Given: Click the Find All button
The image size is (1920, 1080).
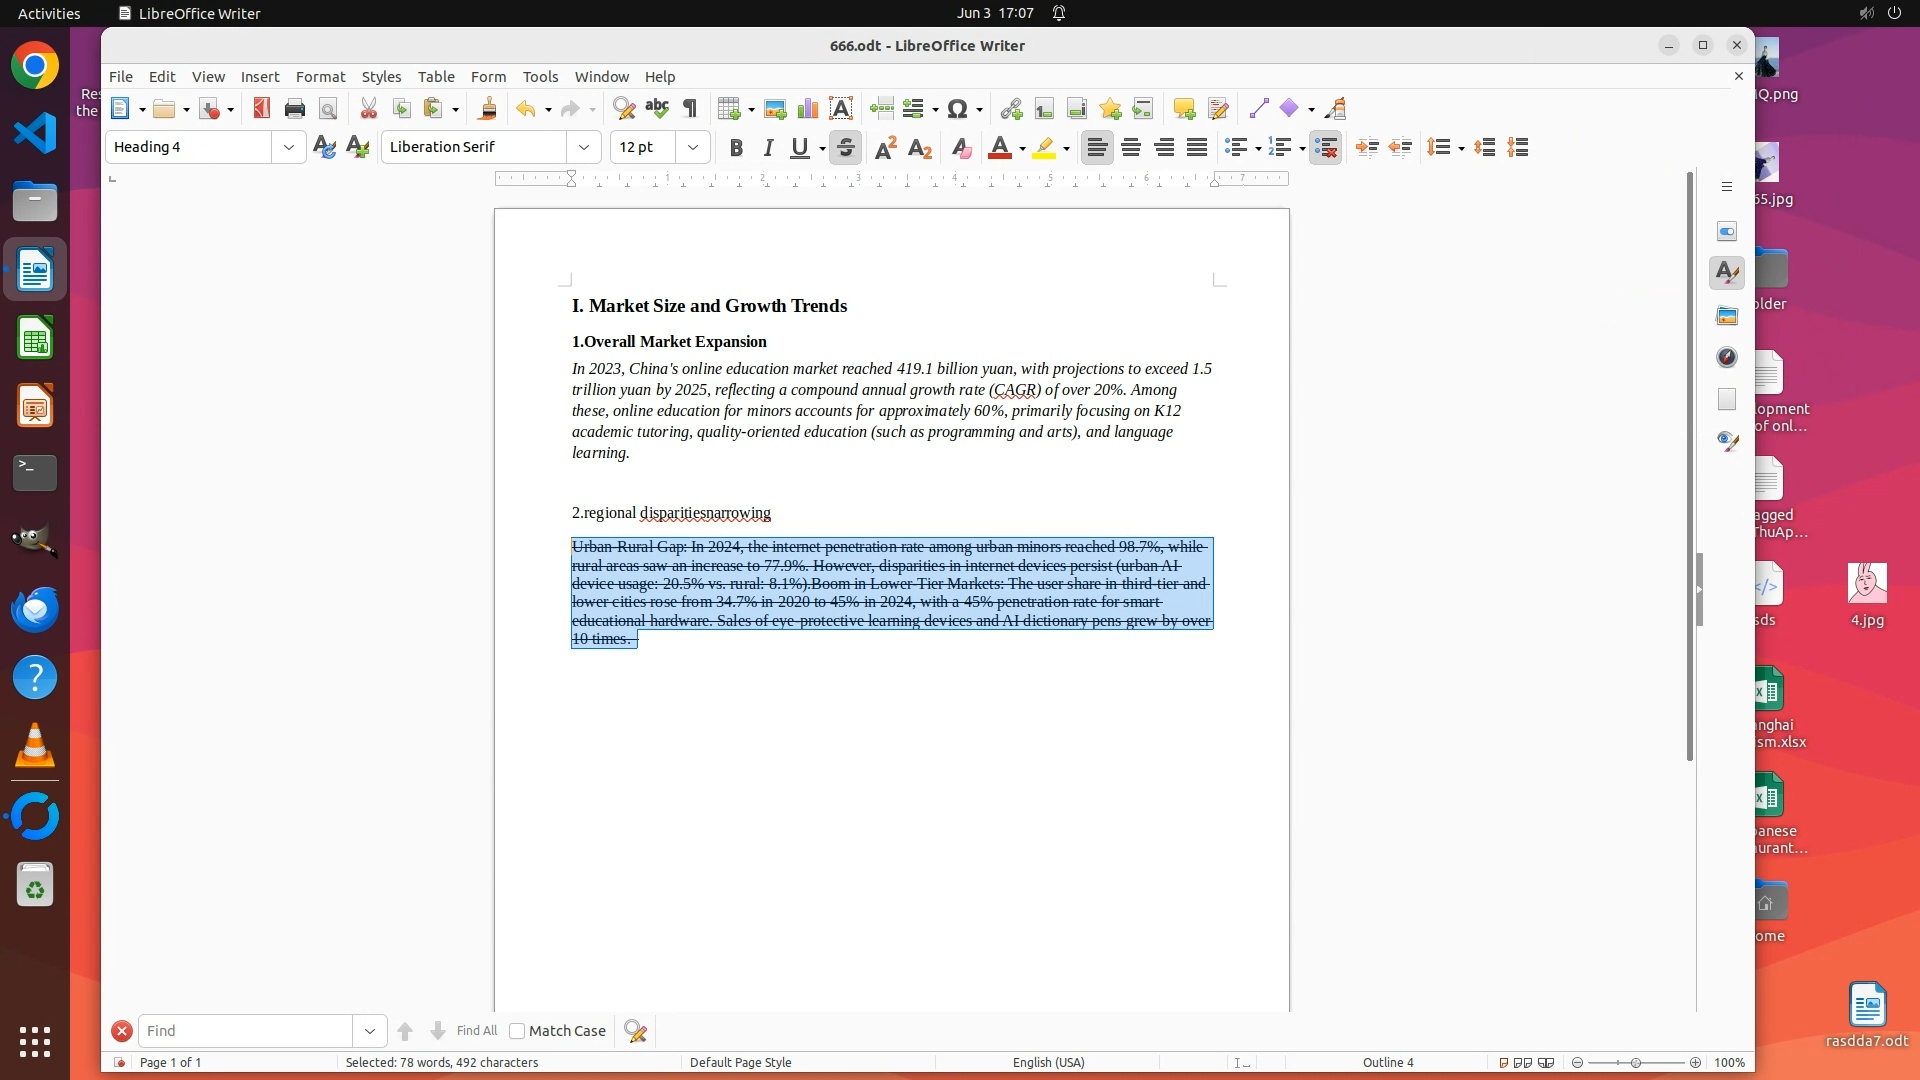Looking at the screenshot, I should (x=476, y=1031).
